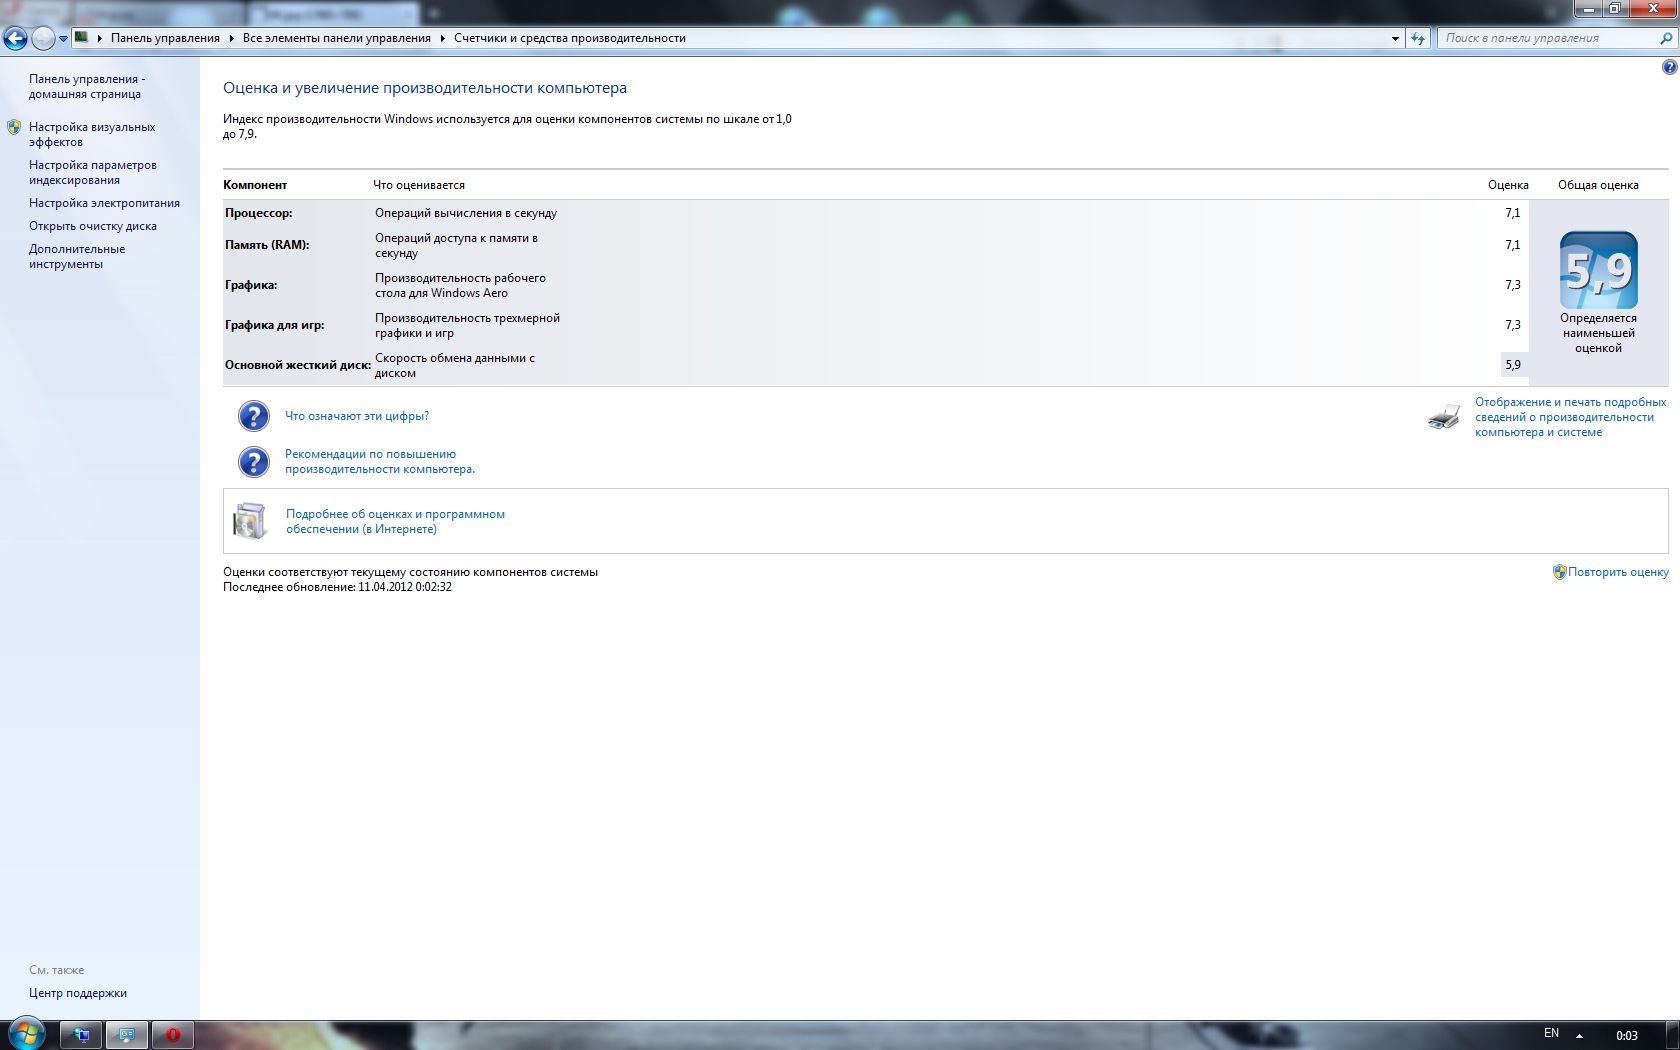Click the large 5,9 base score badge

tap(1598, 270)
